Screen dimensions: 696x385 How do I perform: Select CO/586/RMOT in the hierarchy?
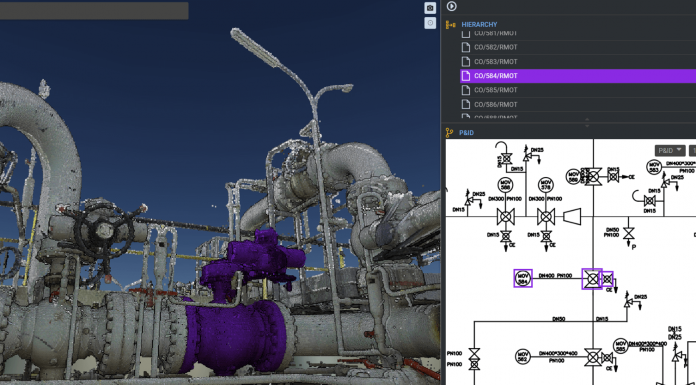click(x=495, y=104)
